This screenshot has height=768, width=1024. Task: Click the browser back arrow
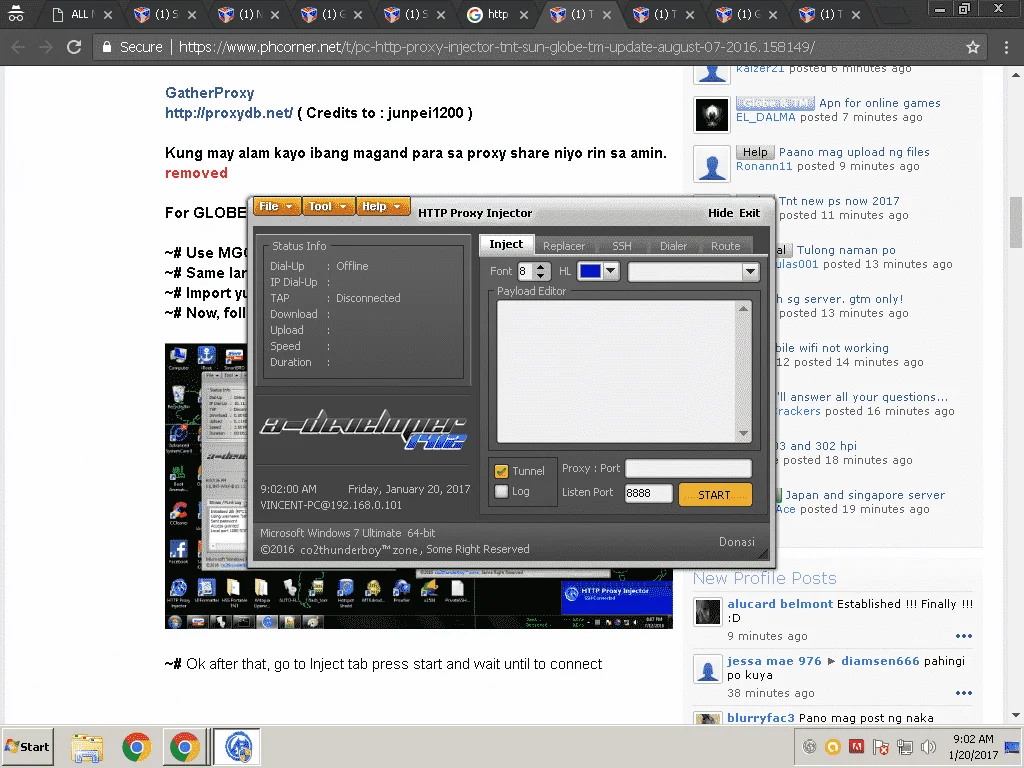point(18,47)
